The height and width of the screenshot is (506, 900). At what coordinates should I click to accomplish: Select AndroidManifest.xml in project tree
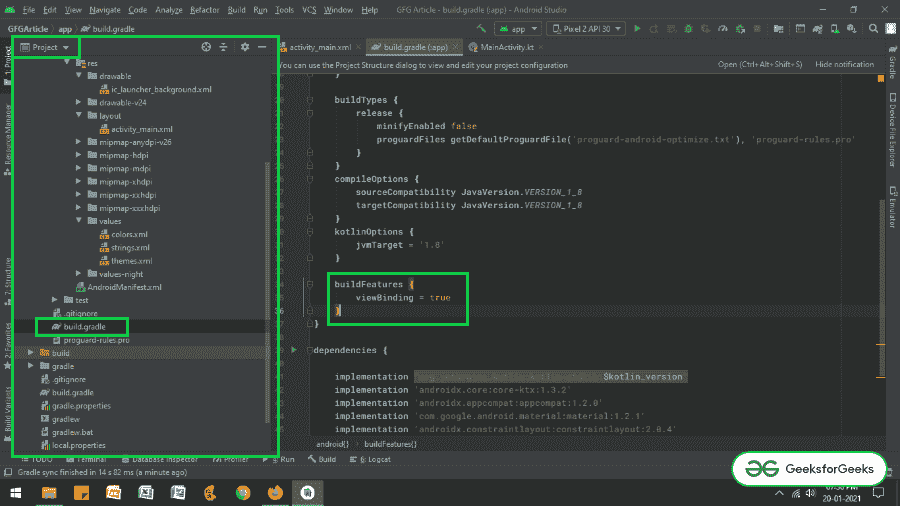tap(119, 287)
